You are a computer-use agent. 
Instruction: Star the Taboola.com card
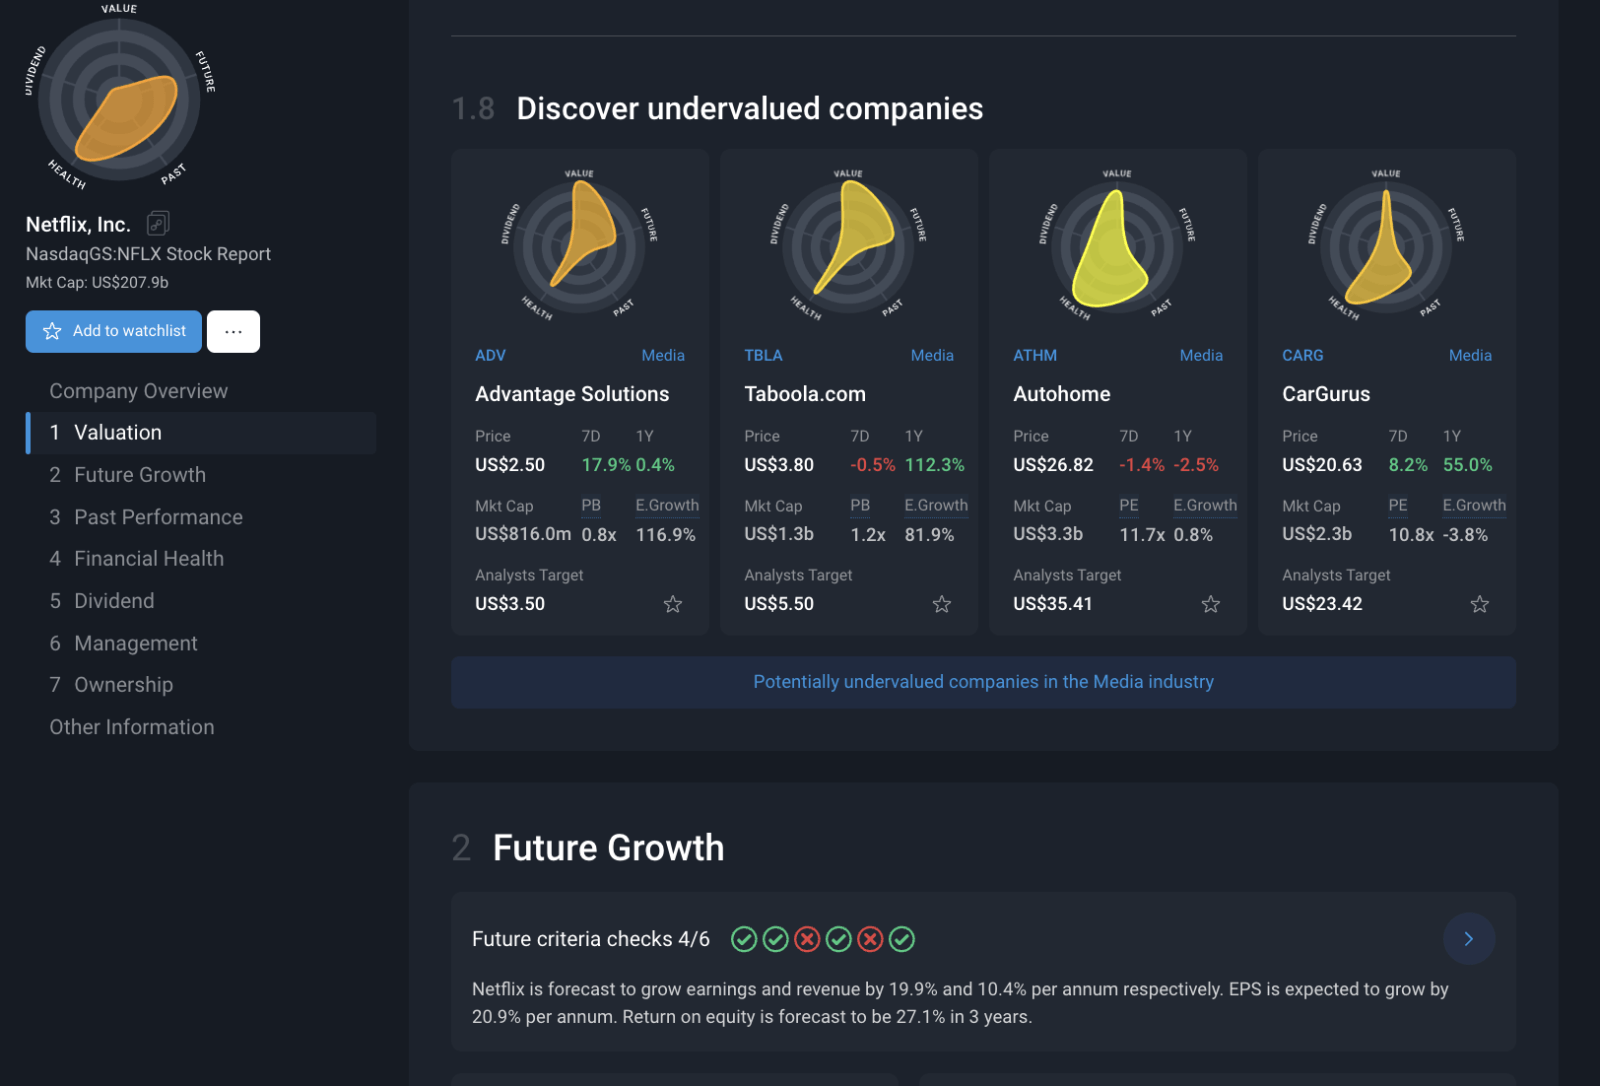click(x=942, y=604)
